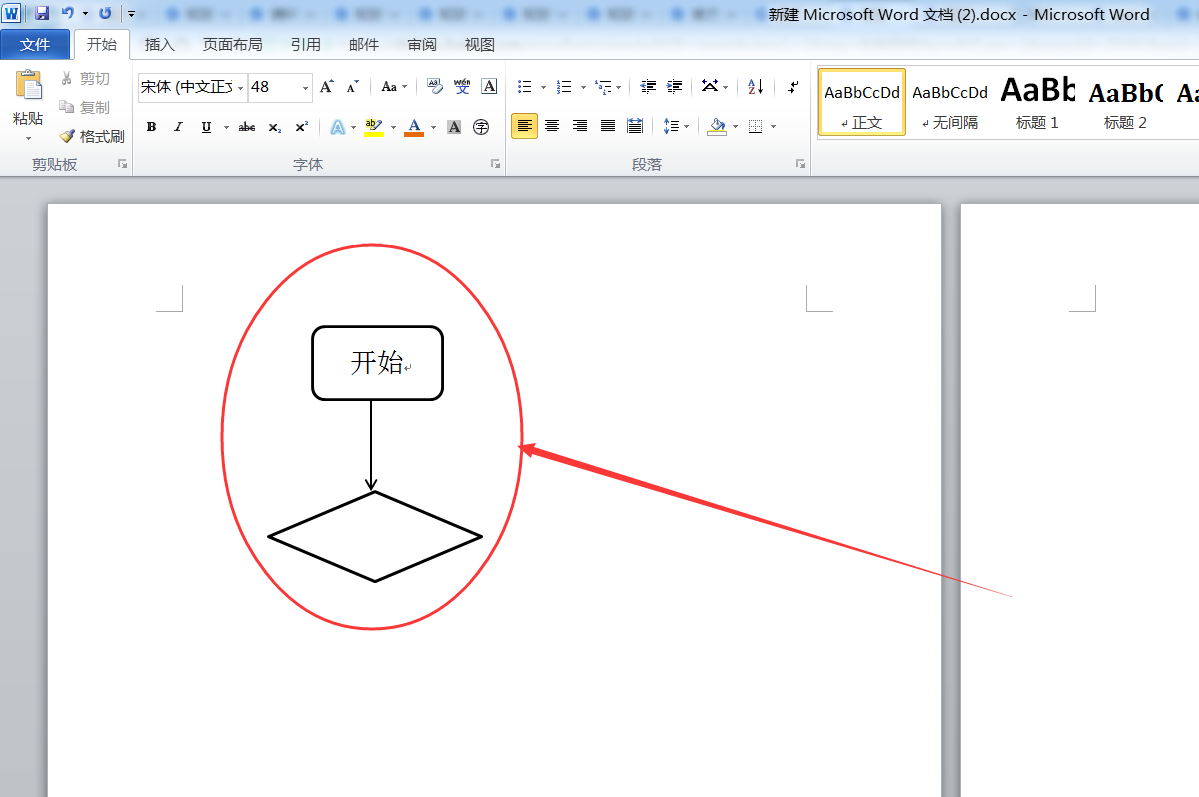Apply the 标题 1 heading style

(x=1037, y=102)
